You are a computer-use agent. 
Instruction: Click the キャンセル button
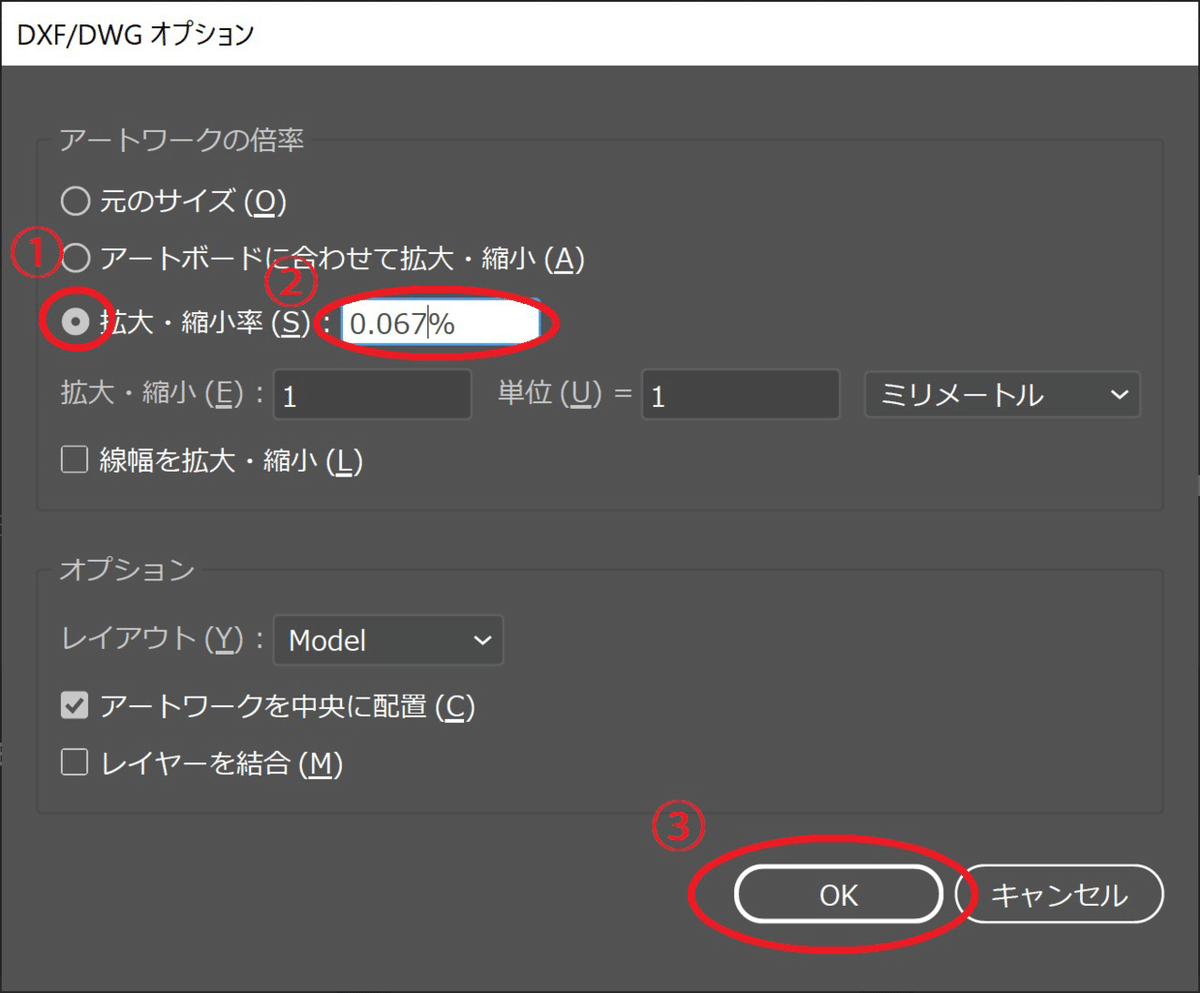click(x=1062, y=895)
